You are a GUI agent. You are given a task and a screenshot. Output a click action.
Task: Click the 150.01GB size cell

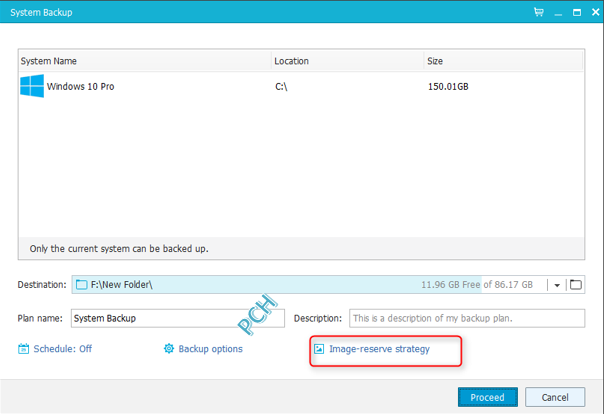click(448, 87)
